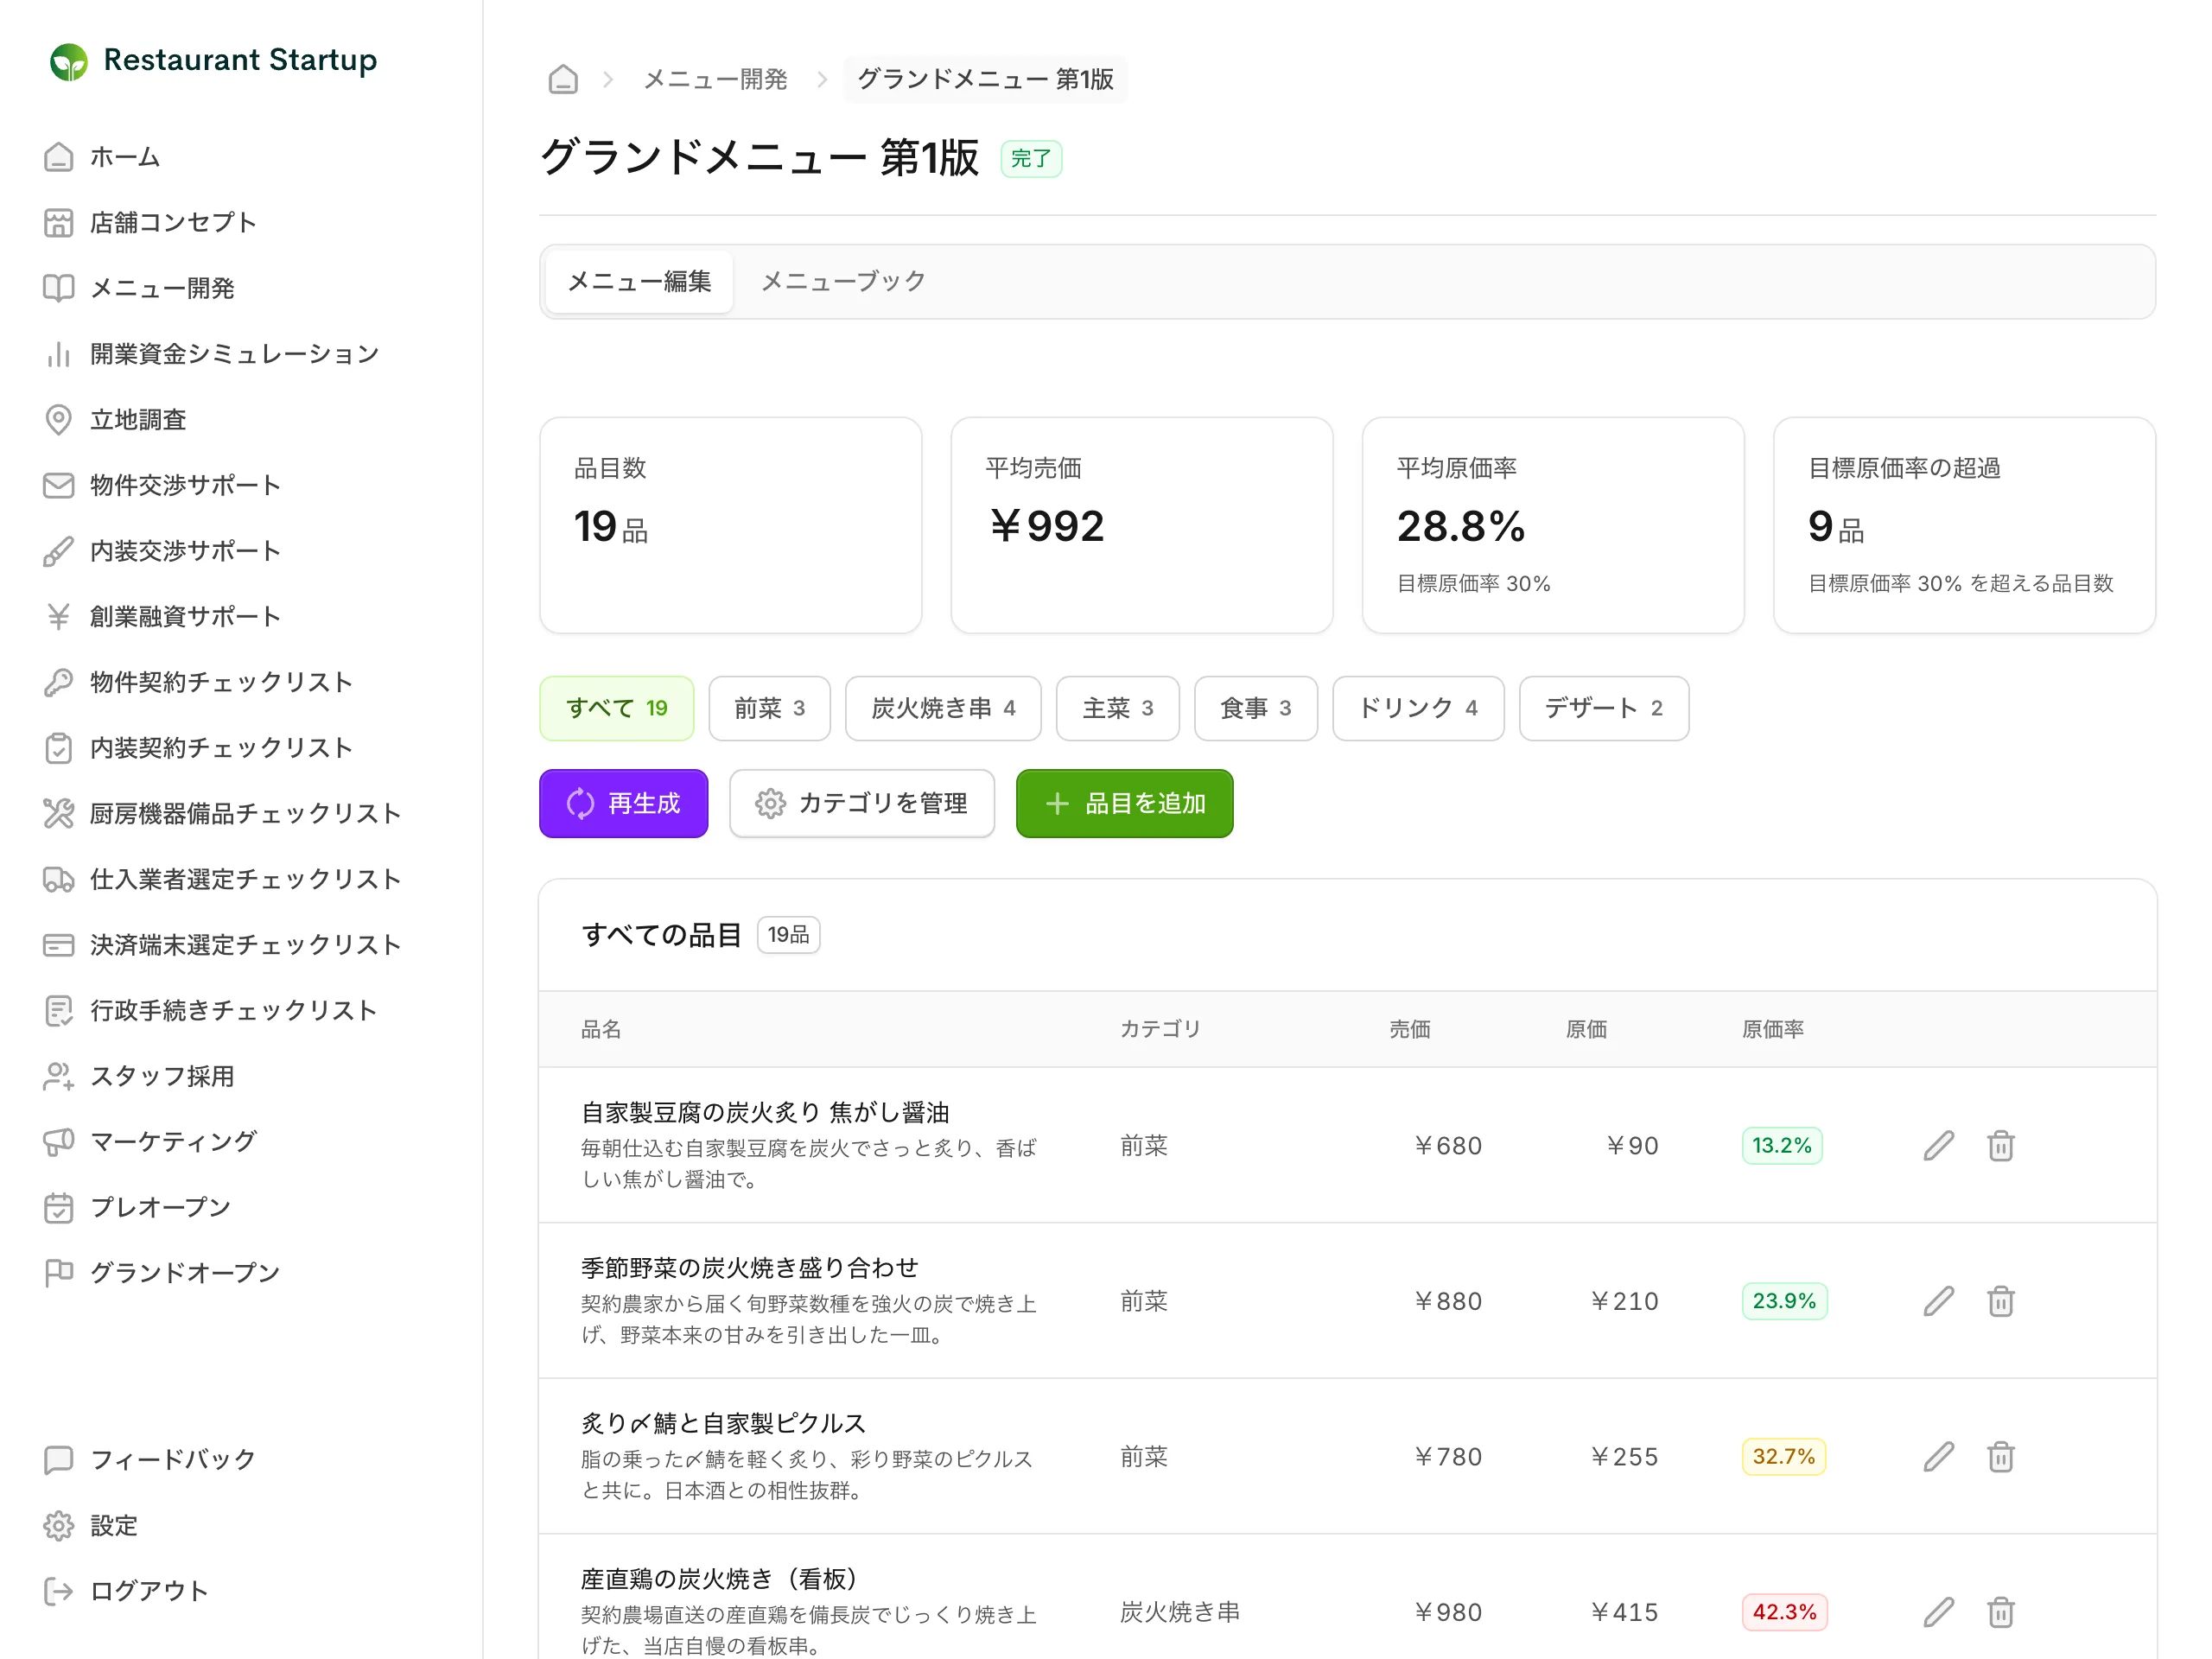Delete 季節野菜の炭火焼き盛り合わせ row with trash icon
This screenshot has width=2212, height=1659.
tap(2000, 1301)
